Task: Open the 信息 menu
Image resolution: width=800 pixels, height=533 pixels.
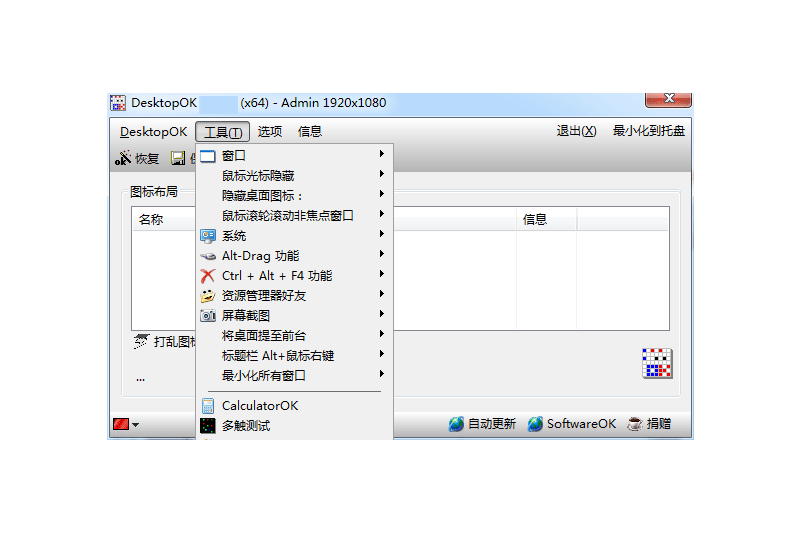Action: point(310,132)
